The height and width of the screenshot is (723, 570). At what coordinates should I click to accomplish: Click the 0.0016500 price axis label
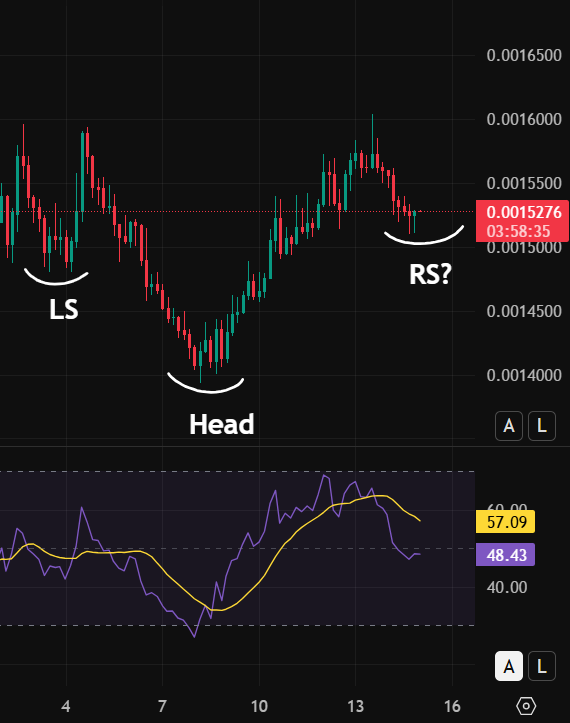524,55
